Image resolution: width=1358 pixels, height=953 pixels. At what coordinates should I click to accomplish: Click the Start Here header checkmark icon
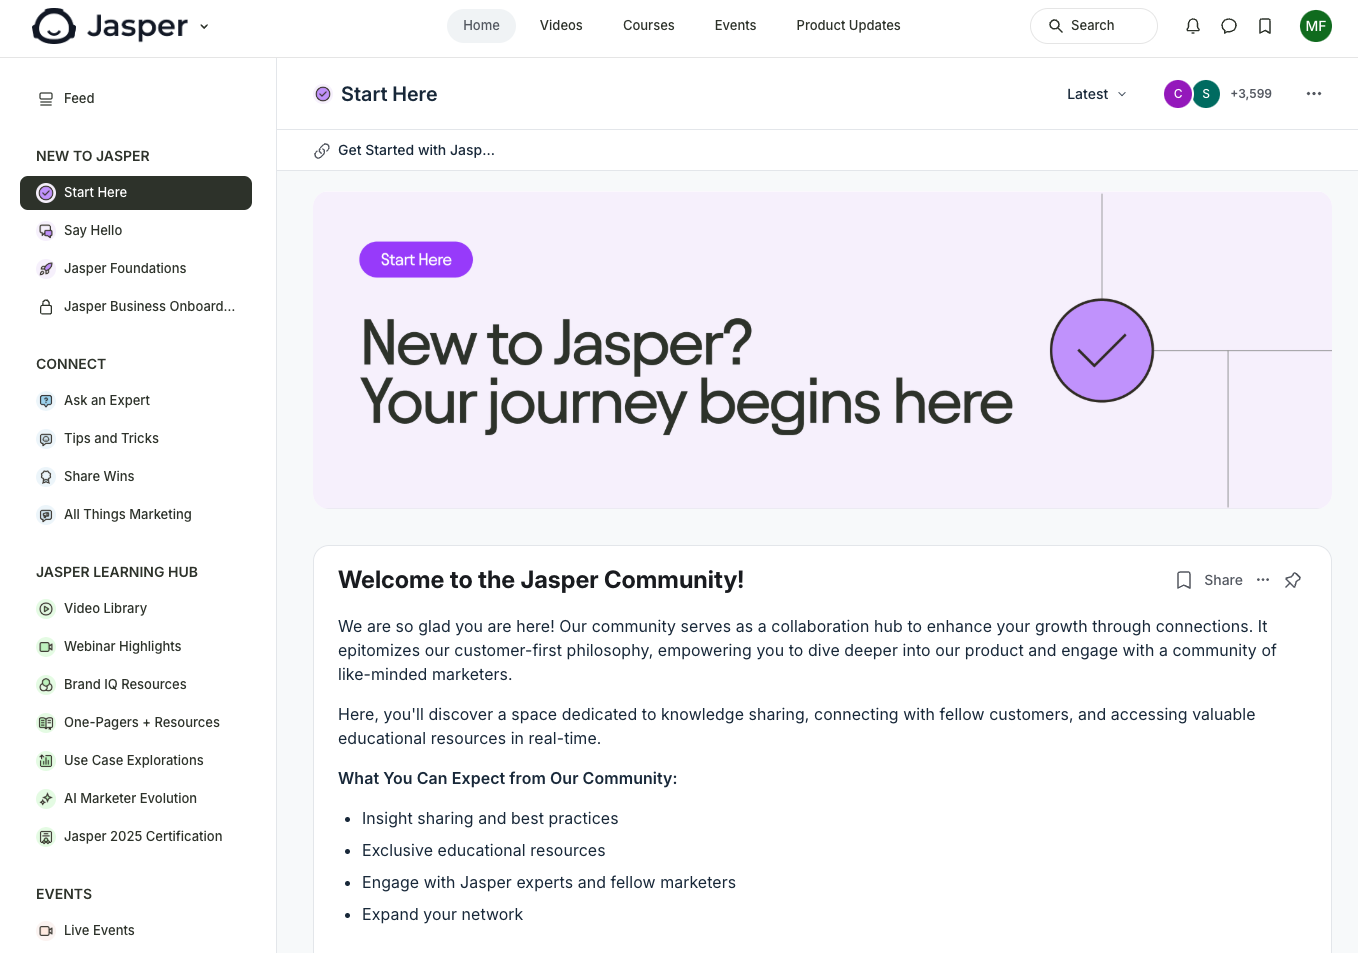(x=323, y=95)
